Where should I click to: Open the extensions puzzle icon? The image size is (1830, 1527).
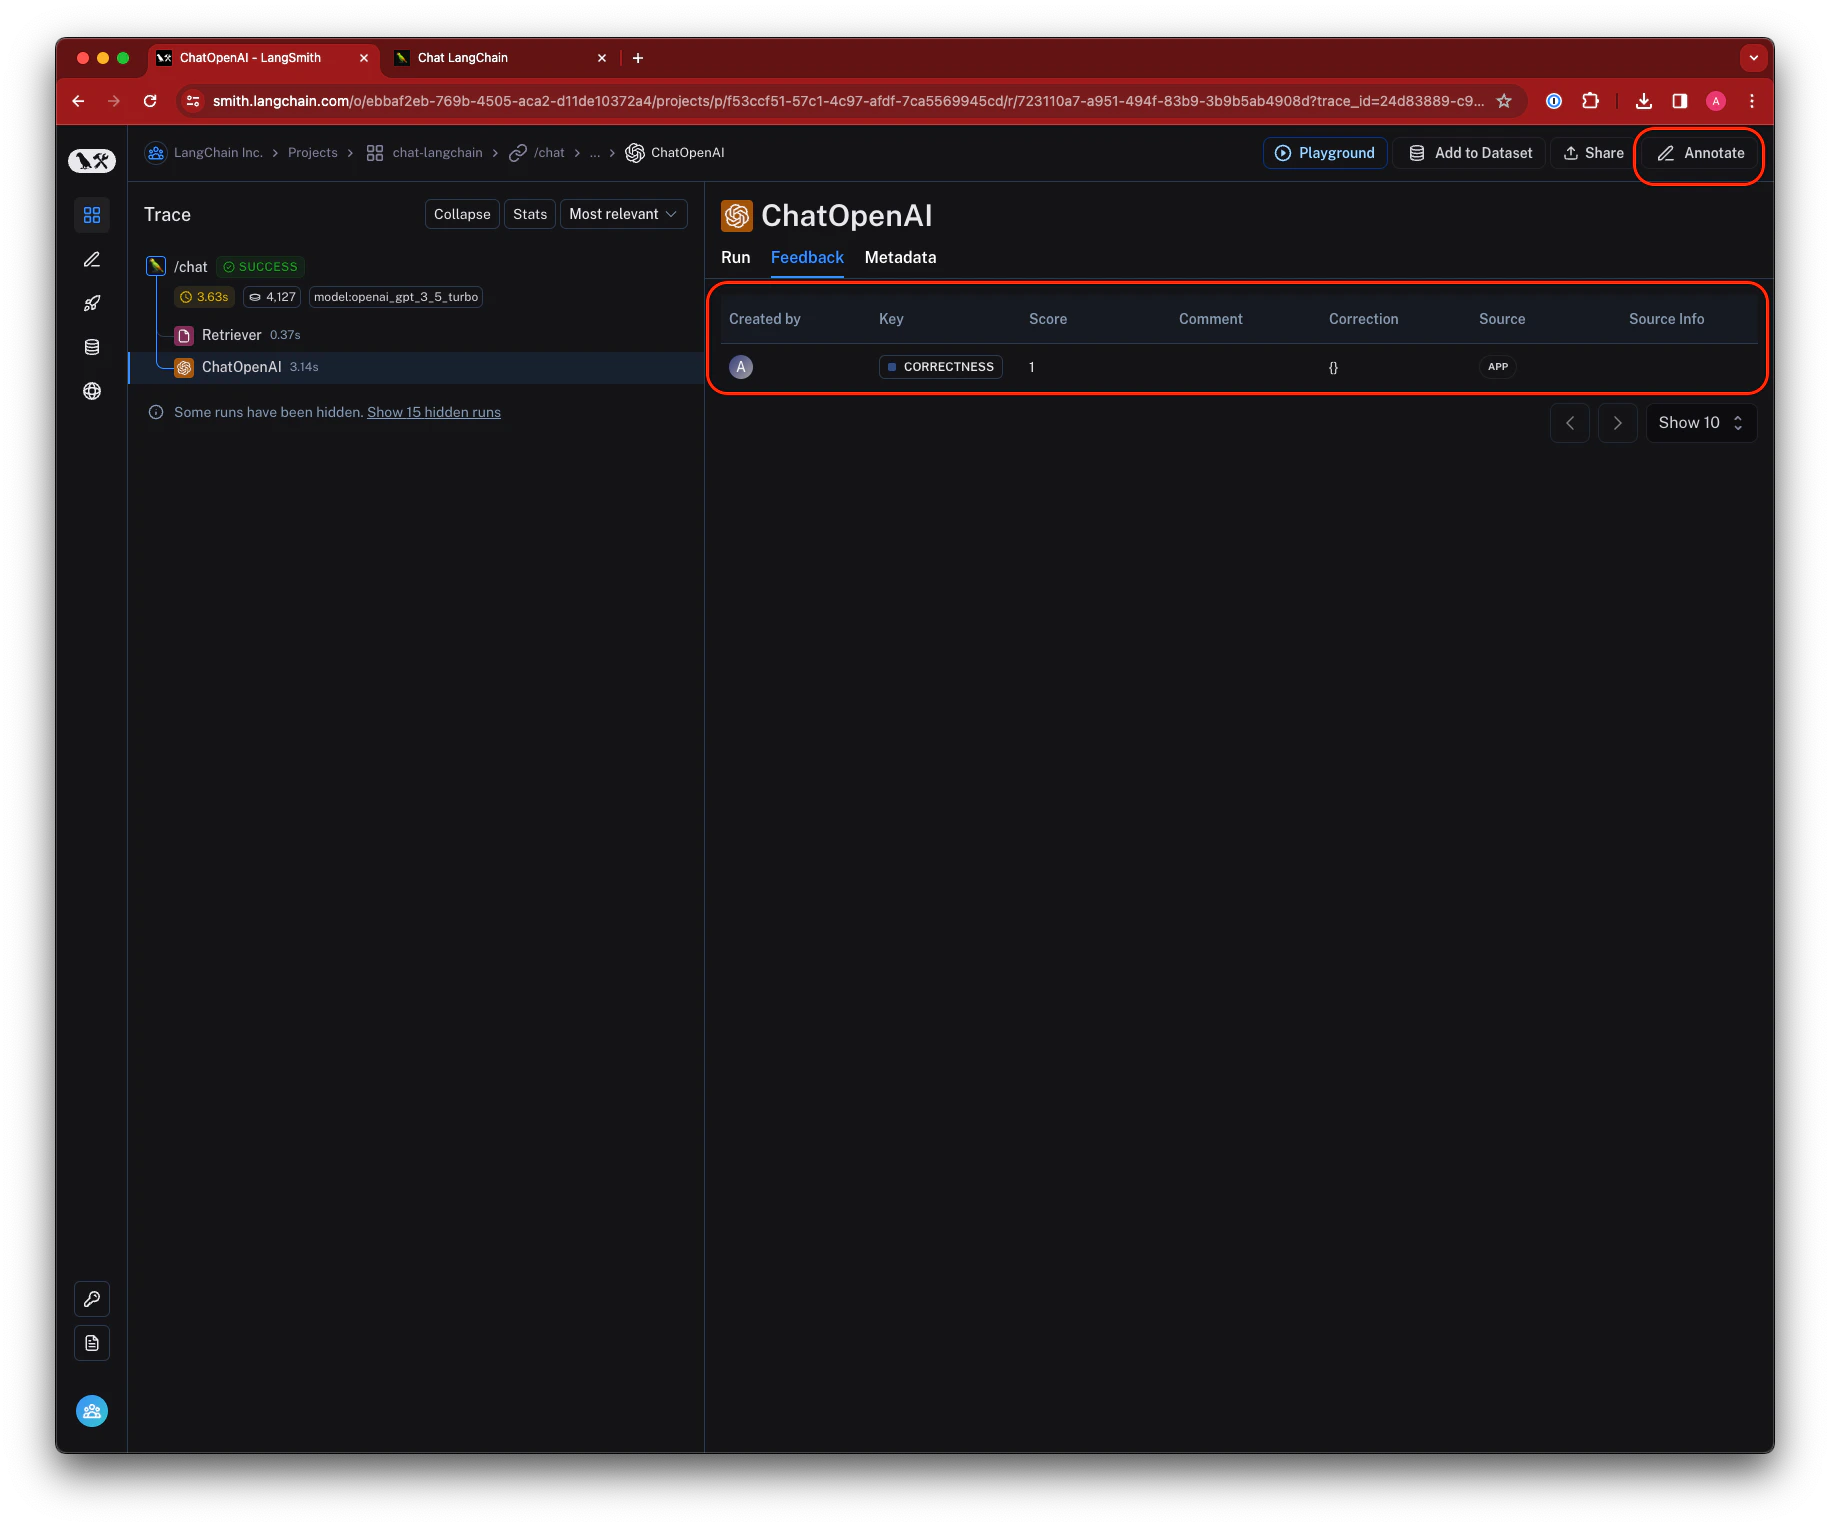coord(1590,101)
